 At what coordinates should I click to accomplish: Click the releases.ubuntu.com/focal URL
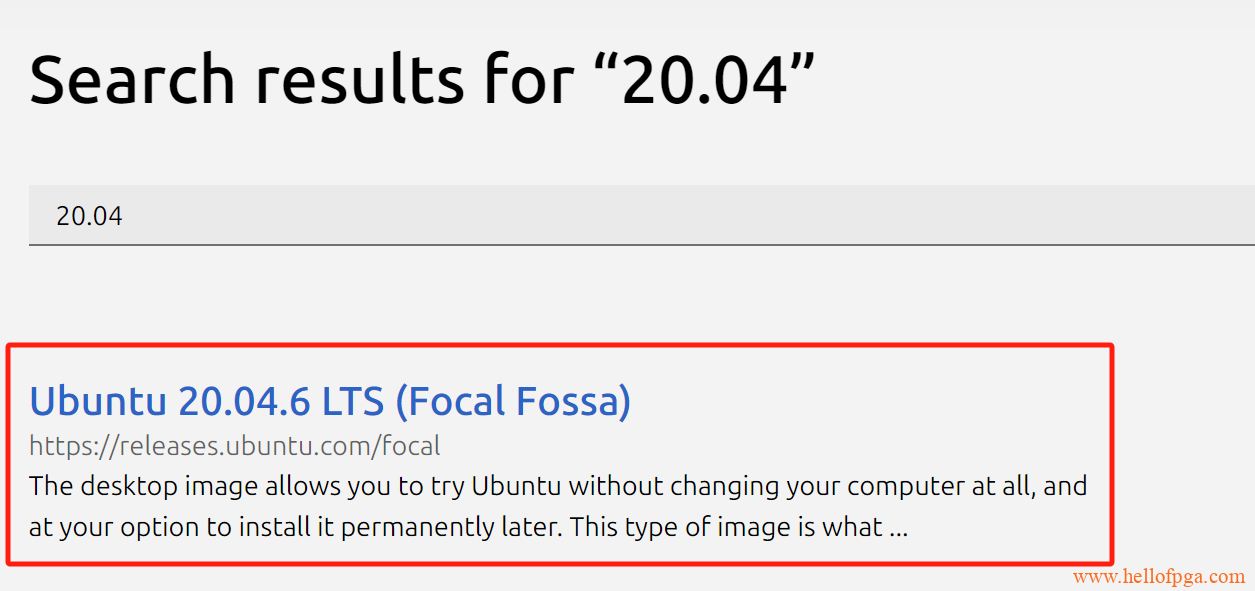234,445
